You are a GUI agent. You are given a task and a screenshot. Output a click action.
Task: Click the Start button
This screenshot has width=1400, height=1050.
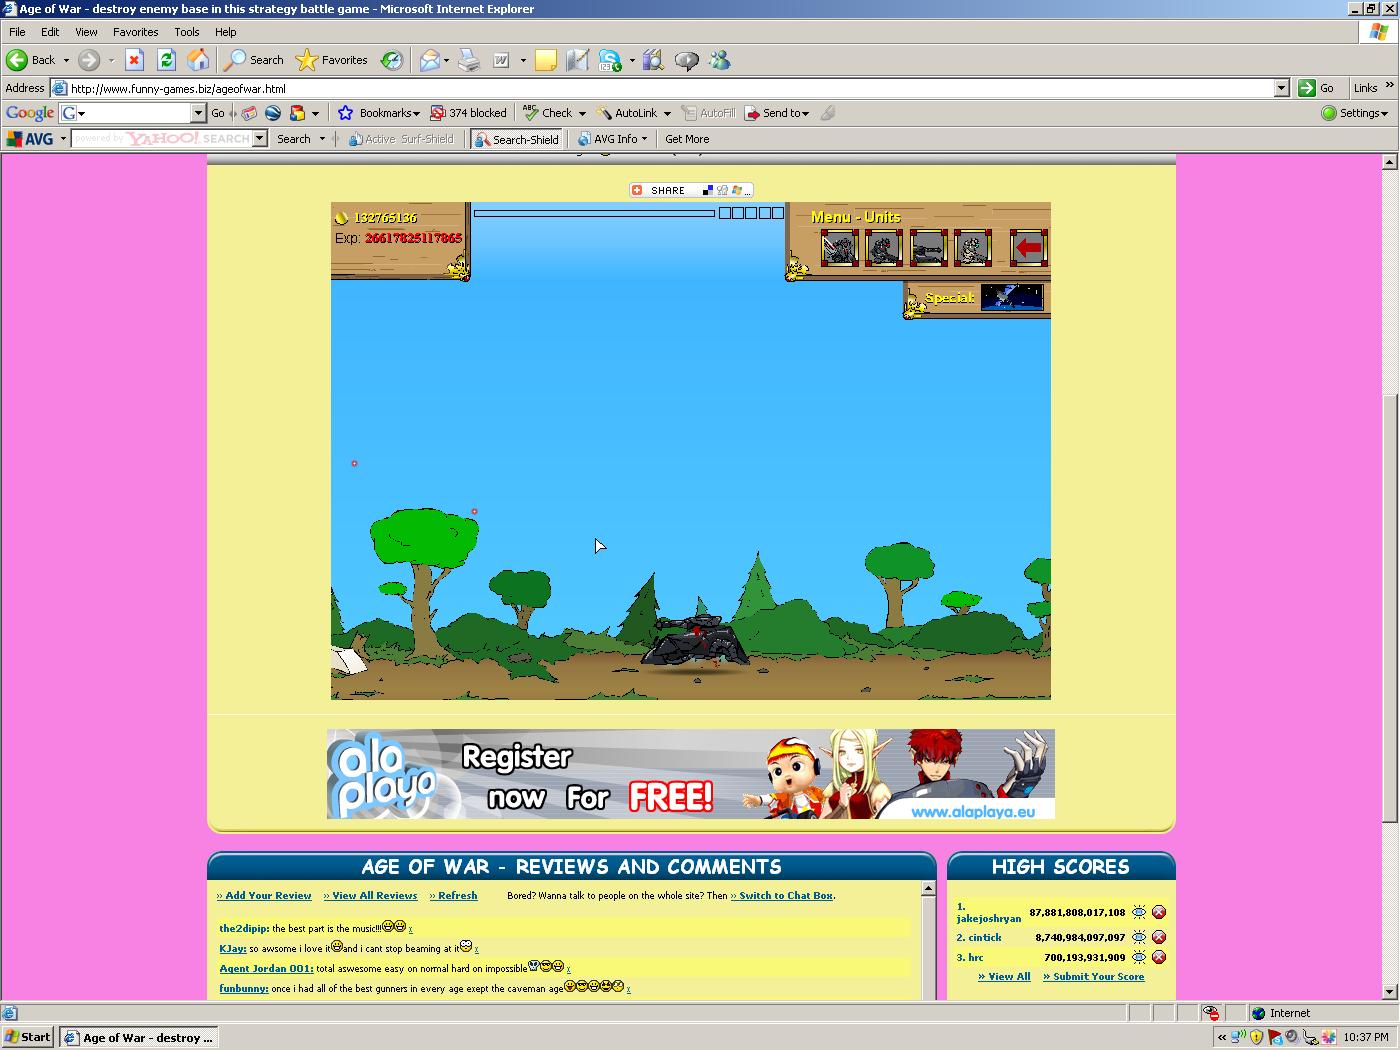coord(28,1037)
